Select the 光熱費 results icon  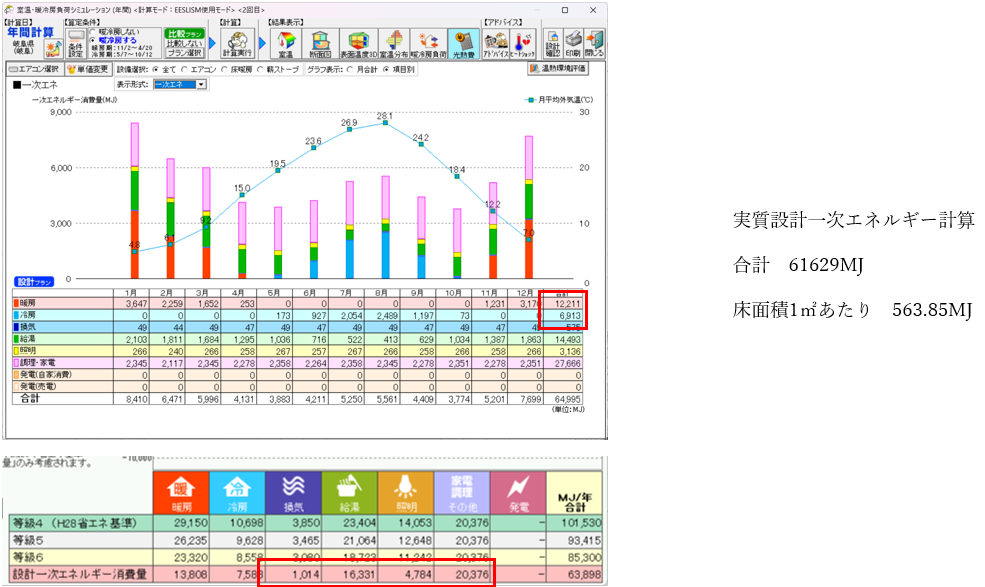(x=462, y=43)
